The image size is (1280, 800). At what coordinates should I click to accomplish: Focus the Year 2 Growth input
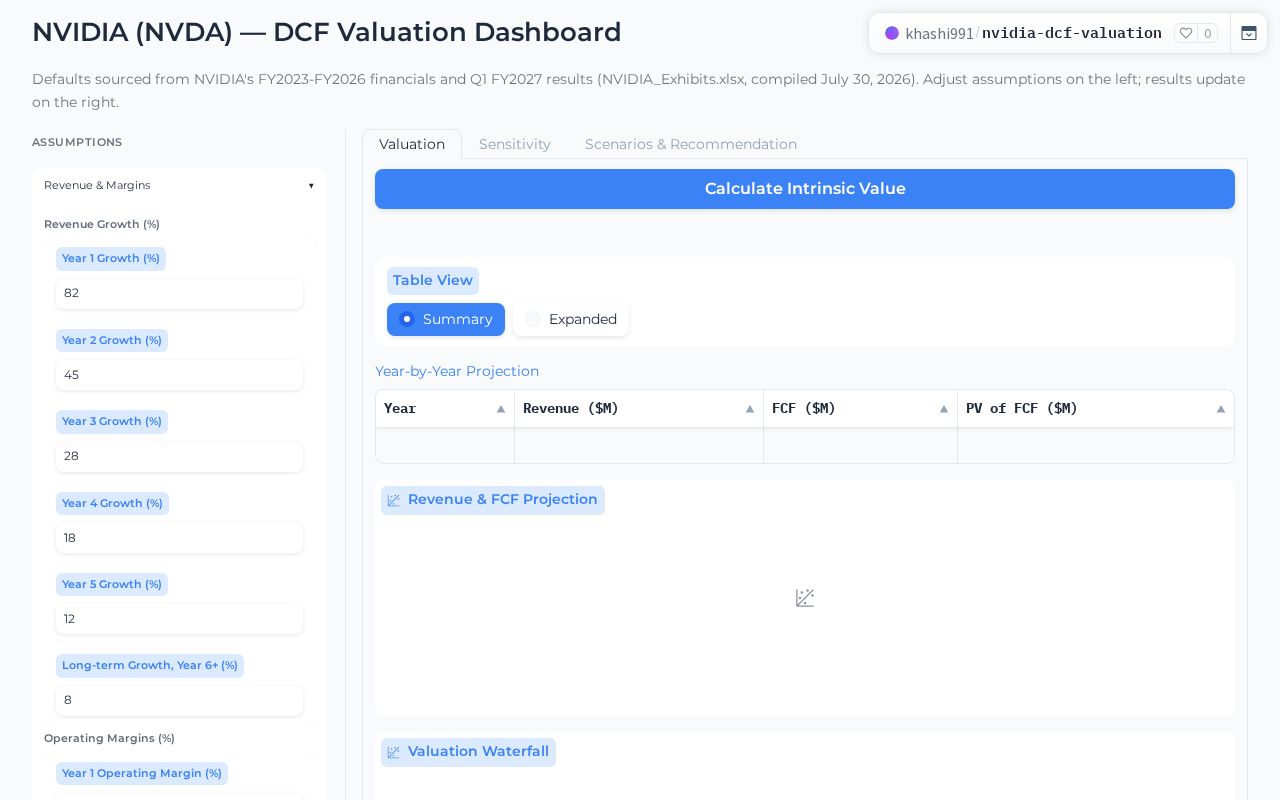(180, 375)
